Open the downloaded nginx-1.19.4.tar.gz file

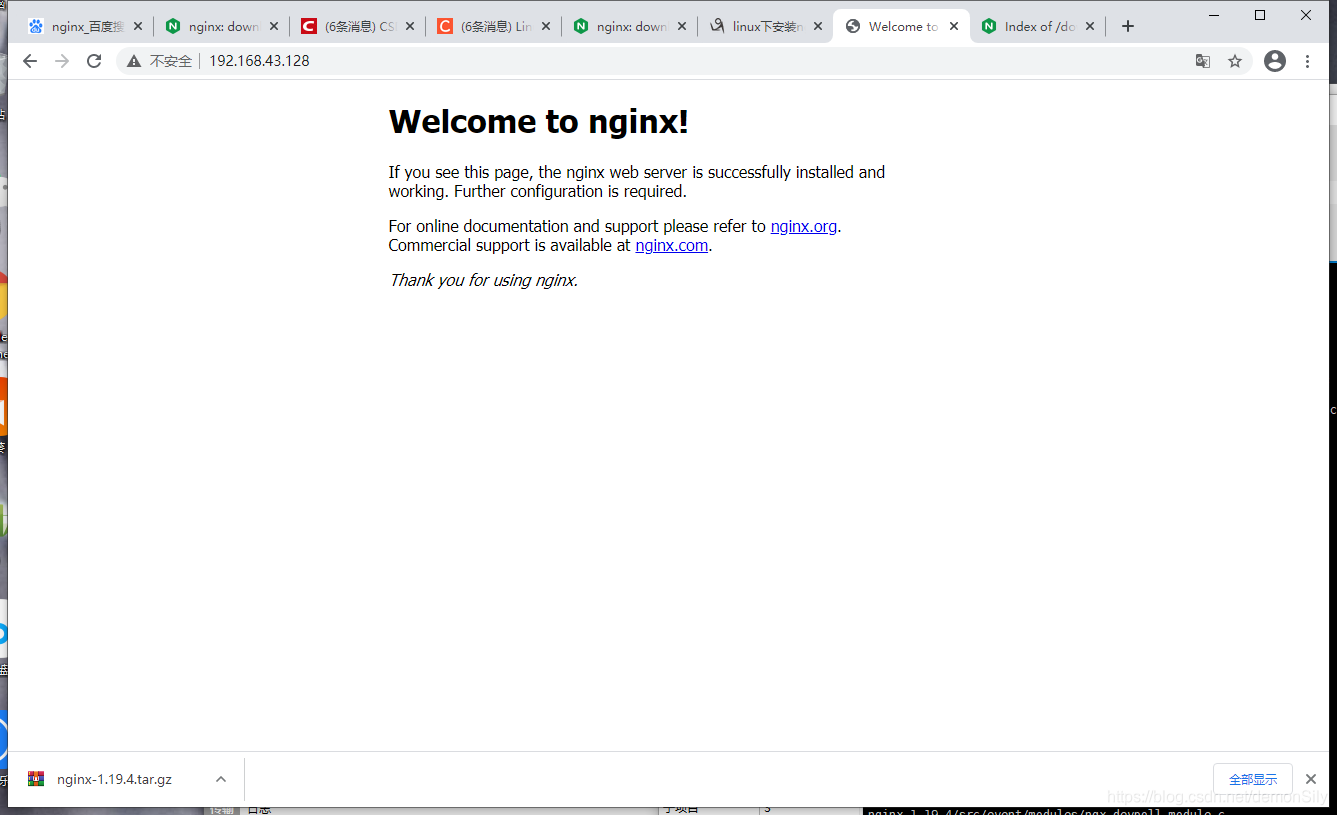coord(114,779)
